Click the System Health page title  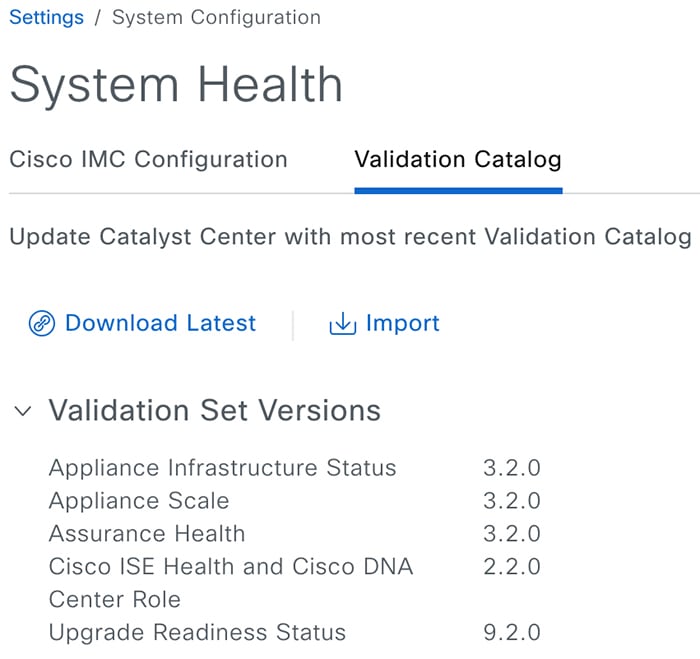pos(176,84)
